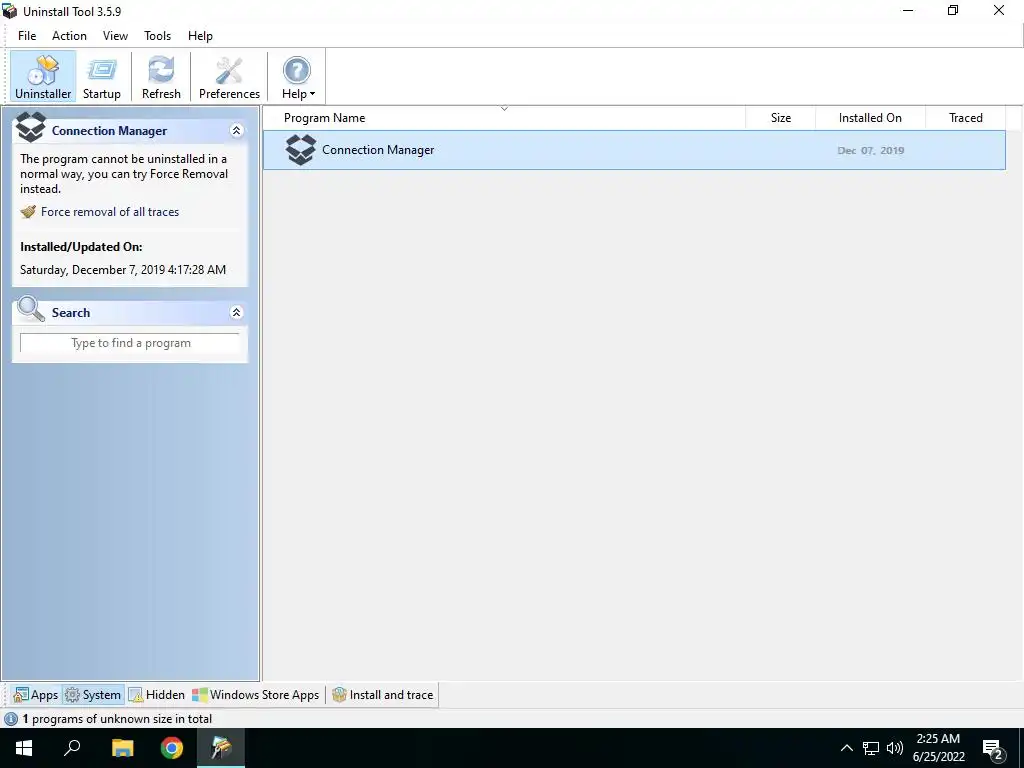Image resolution: width=1024 pixels, height=768 pixels.
Task: Sort by Size column header
Action: coord(780,118)
